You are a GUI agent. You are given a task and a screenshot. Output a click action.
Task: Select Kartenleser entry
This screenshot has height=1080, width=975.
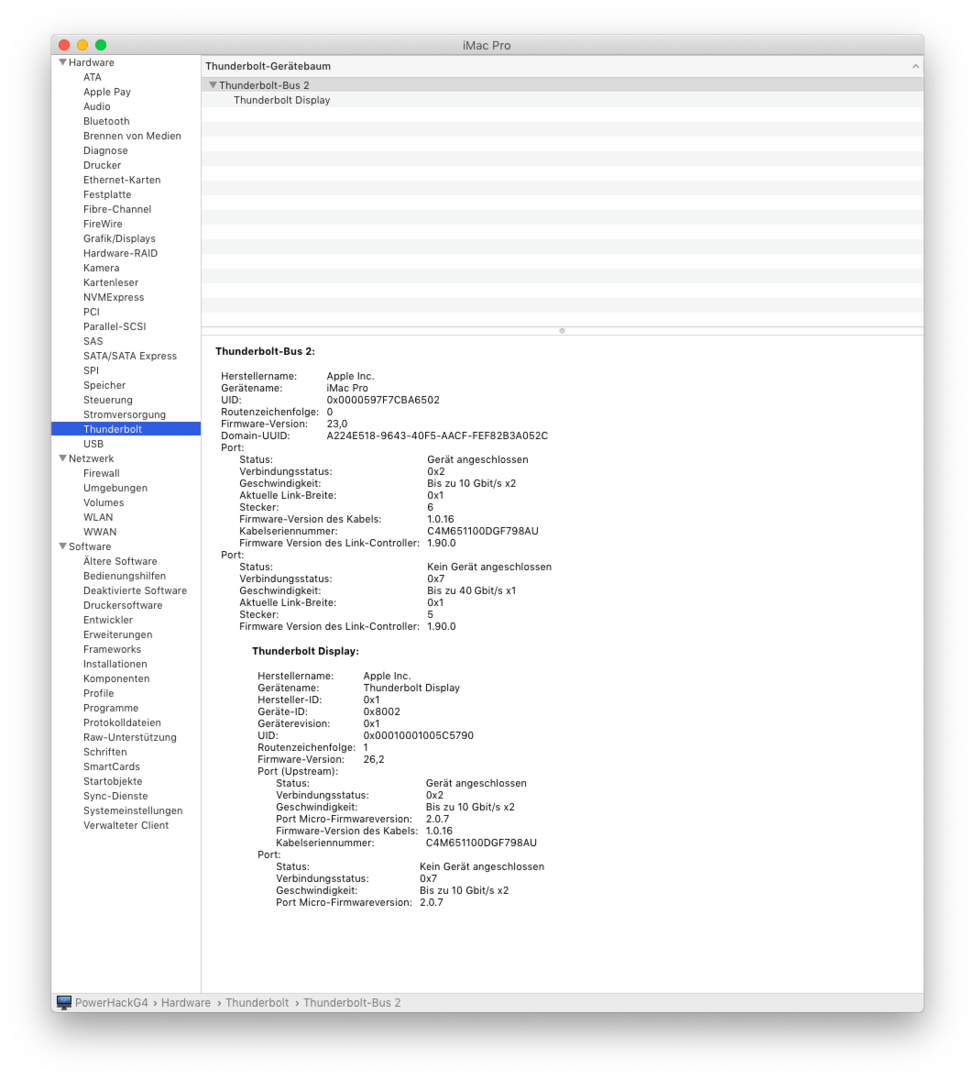click(x=111, y=282)
